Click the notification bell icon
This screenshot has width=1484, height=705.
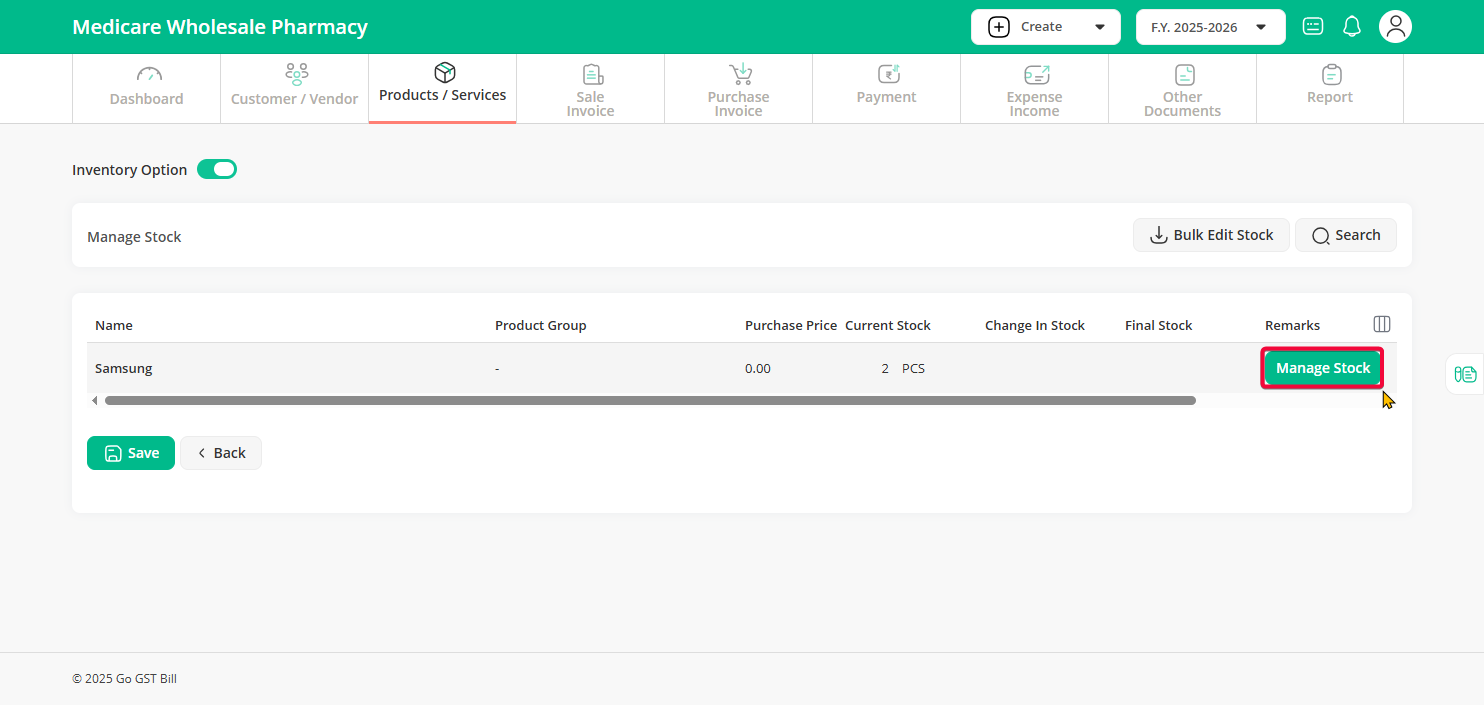1352,27
